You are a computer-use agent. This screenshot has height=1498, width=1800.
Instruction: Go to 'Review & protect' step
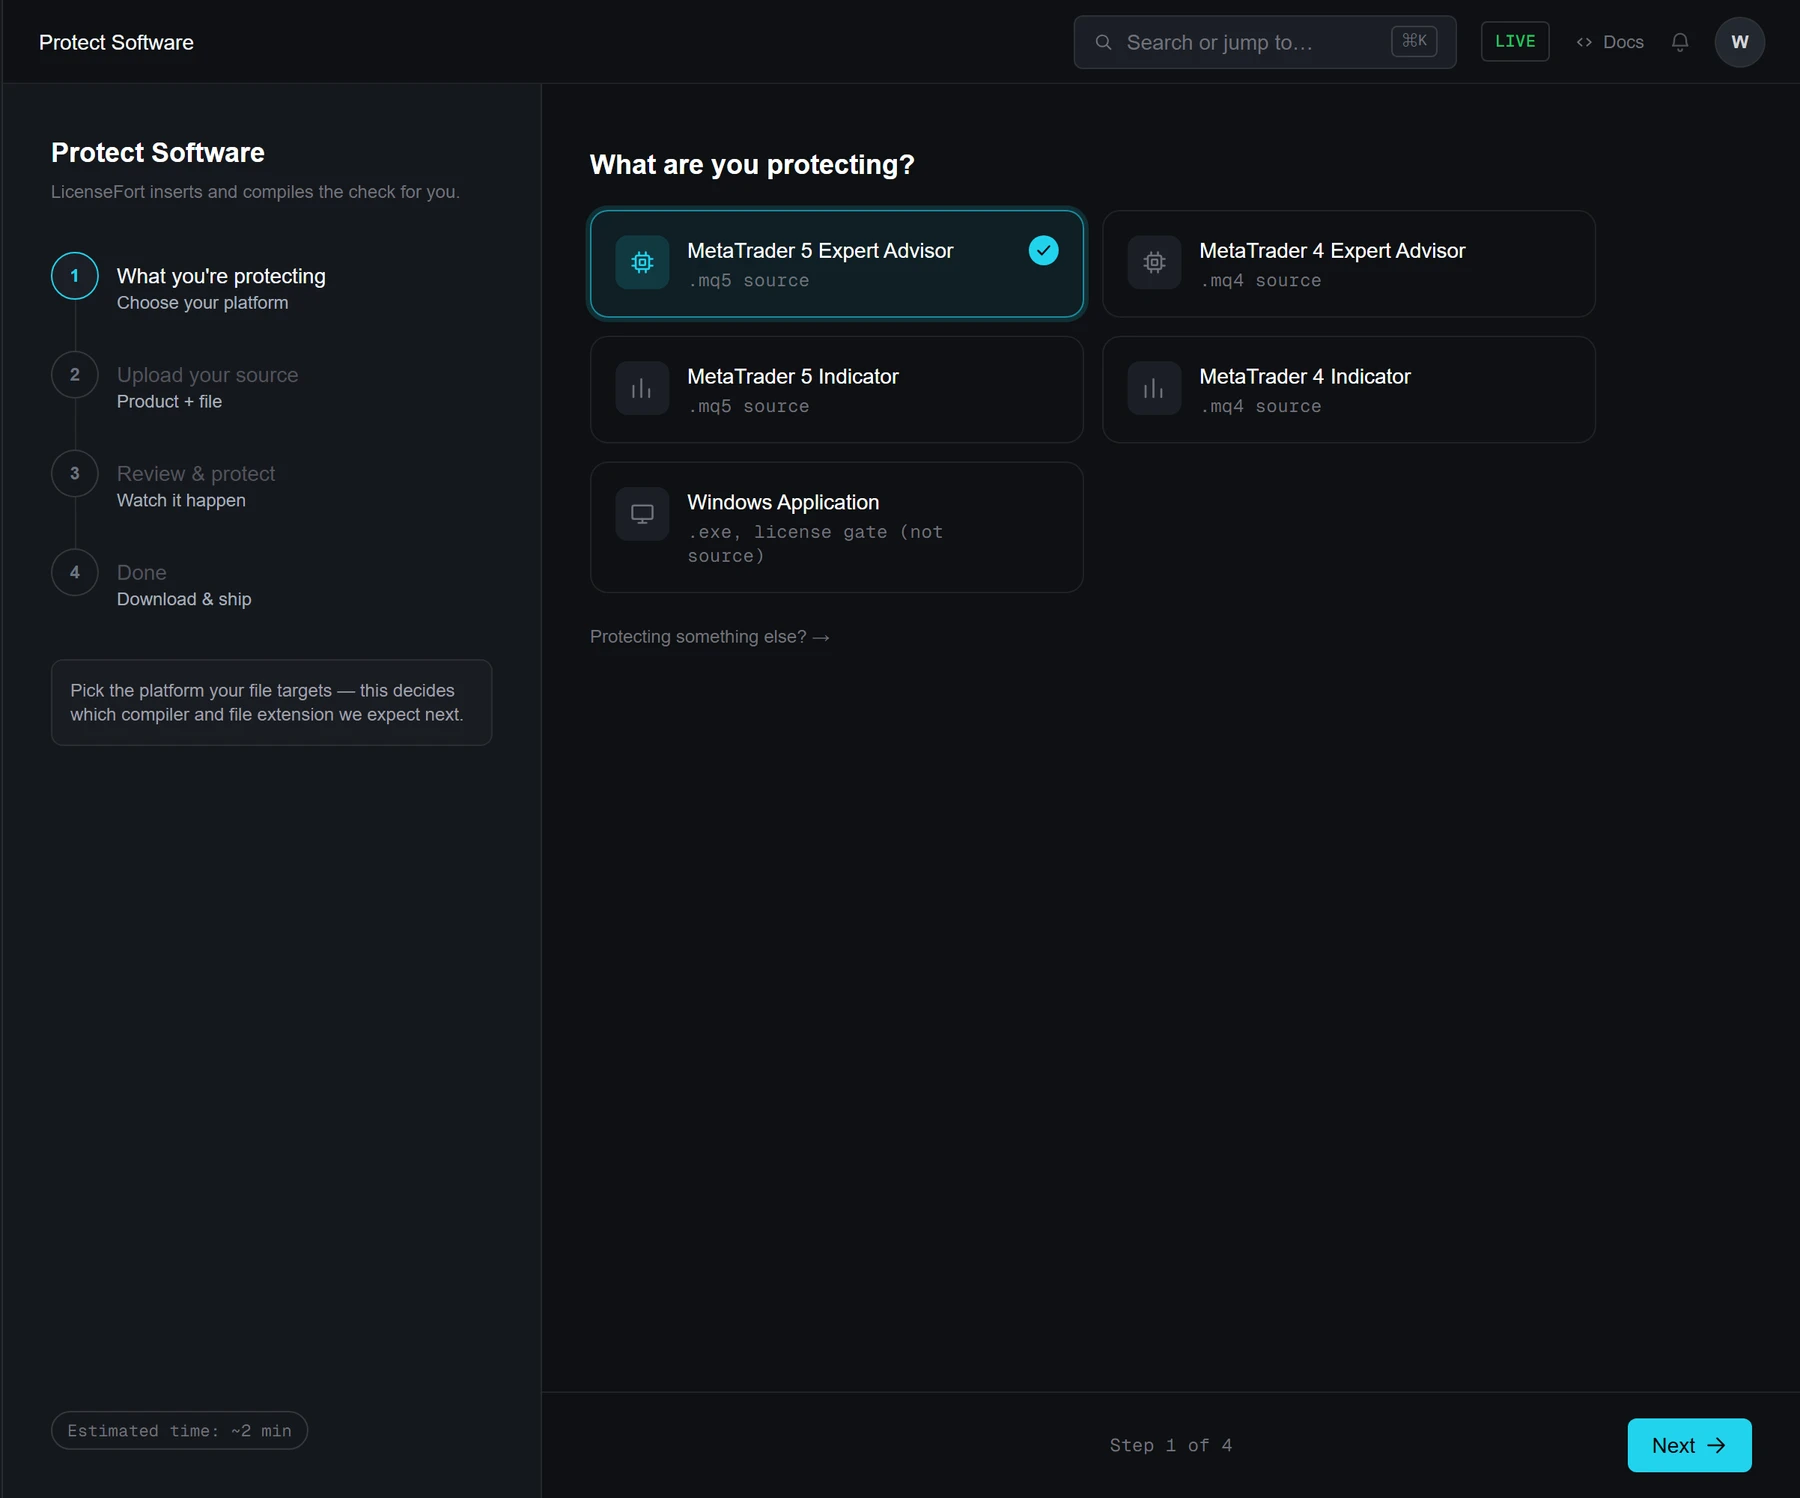(x=196, y=474)
